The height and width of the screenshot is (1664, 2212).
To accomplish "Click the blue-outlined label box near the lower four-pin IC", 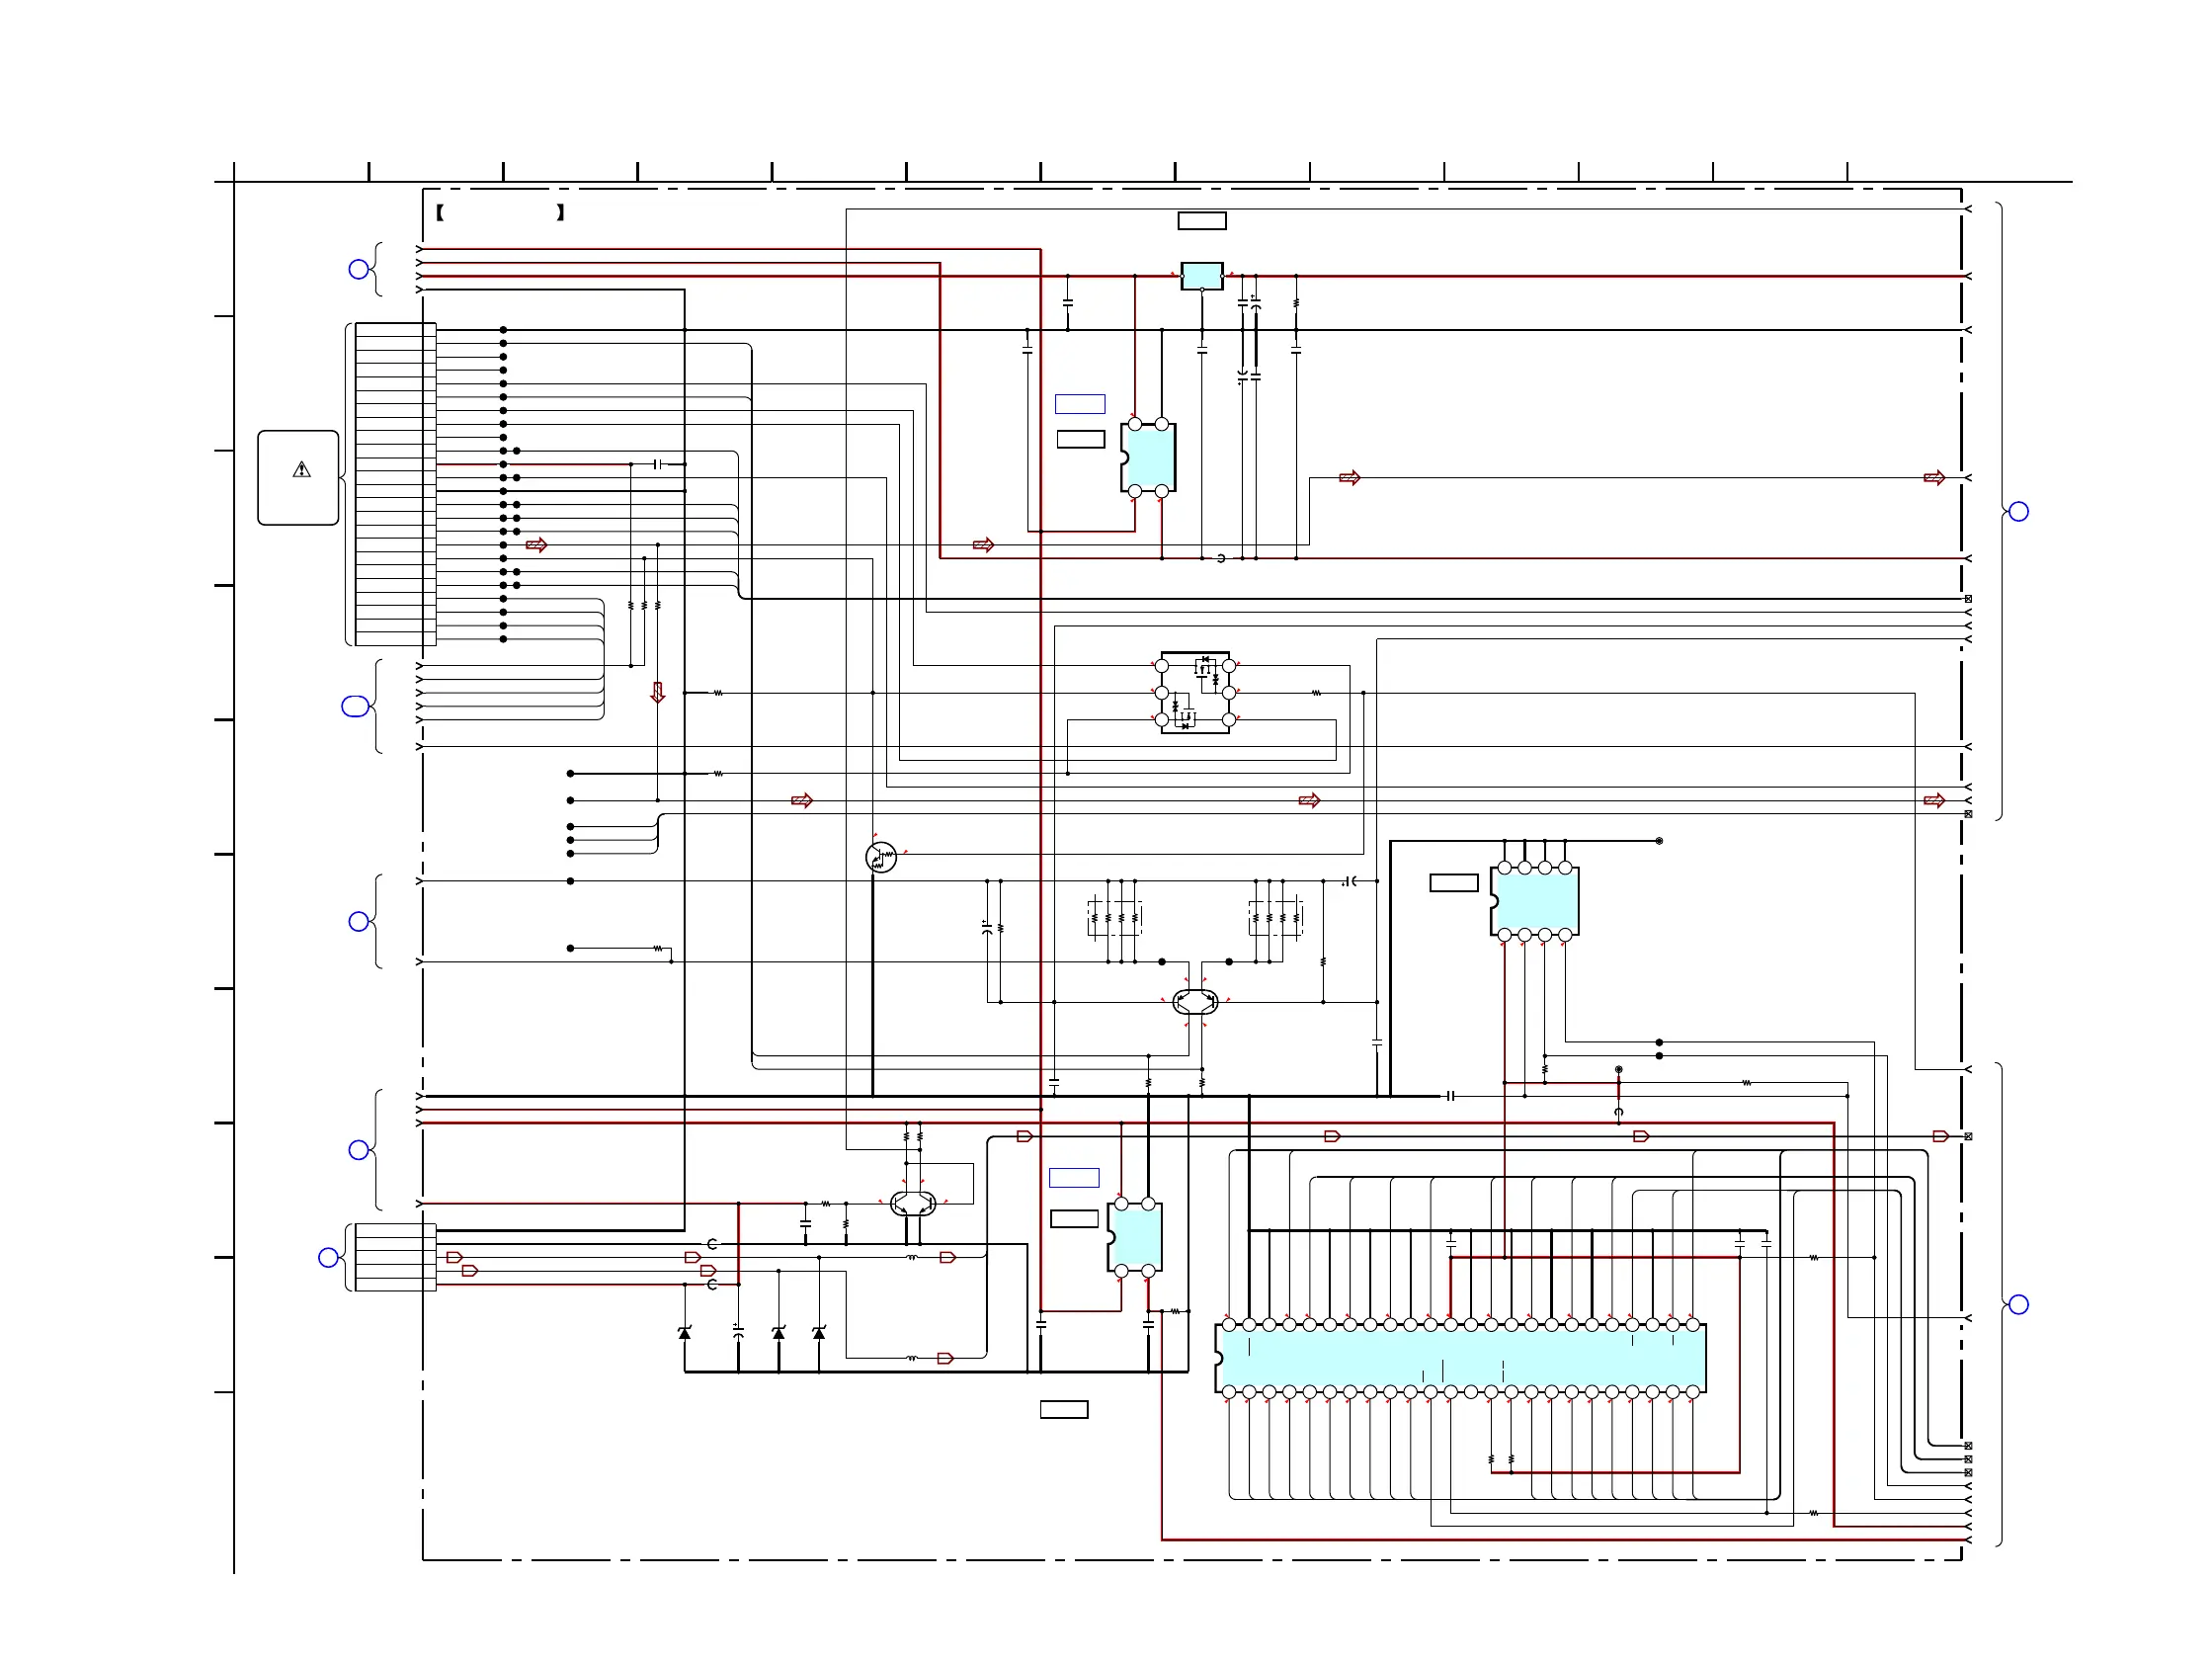I will pos(1074,1178).
